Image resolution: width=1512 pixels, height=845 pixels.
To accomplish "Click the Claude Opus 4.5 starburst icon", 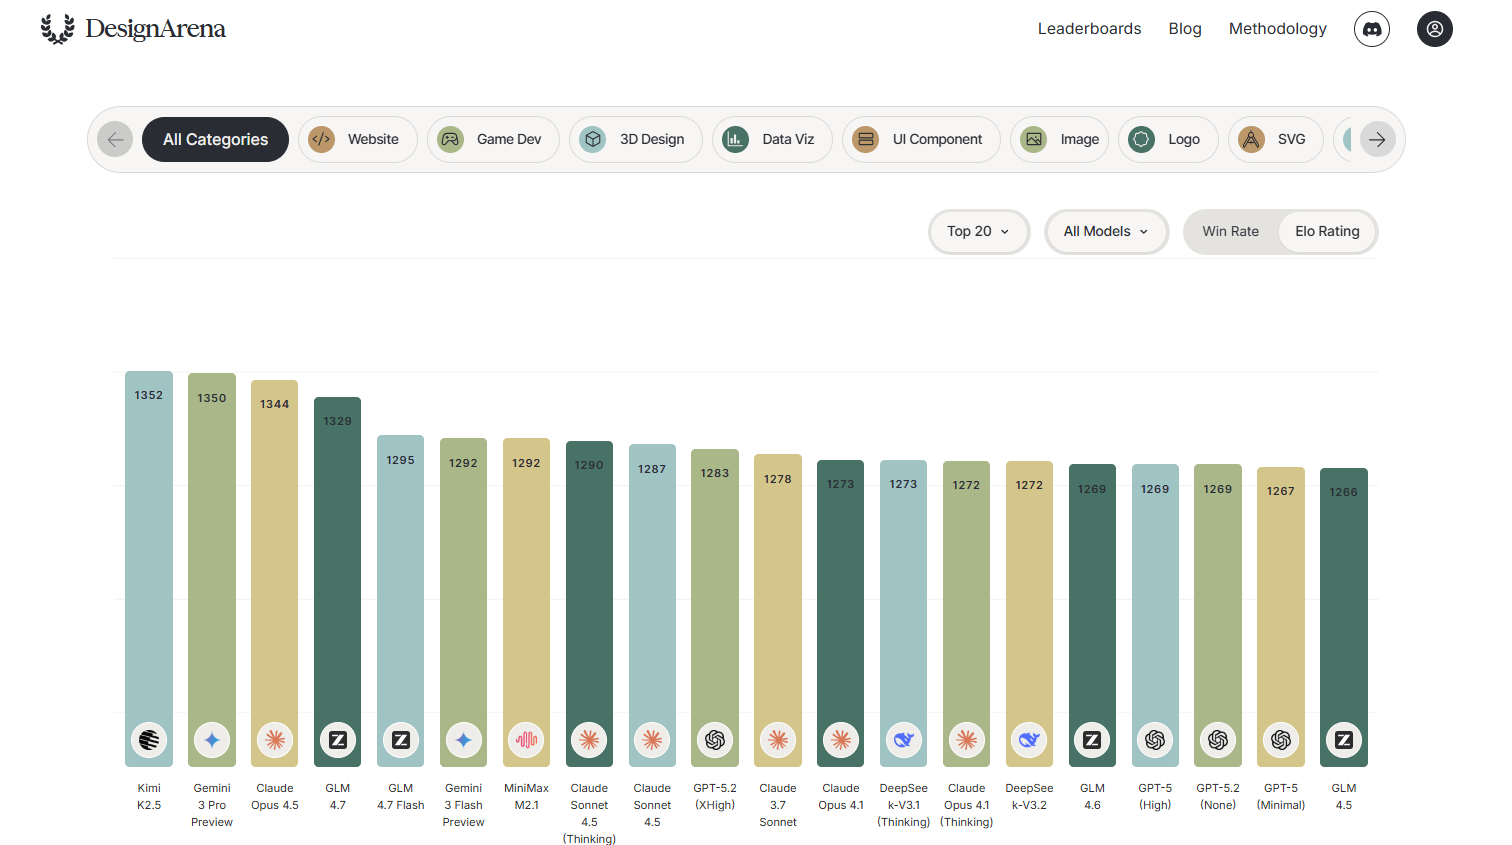I will (275, 740).
